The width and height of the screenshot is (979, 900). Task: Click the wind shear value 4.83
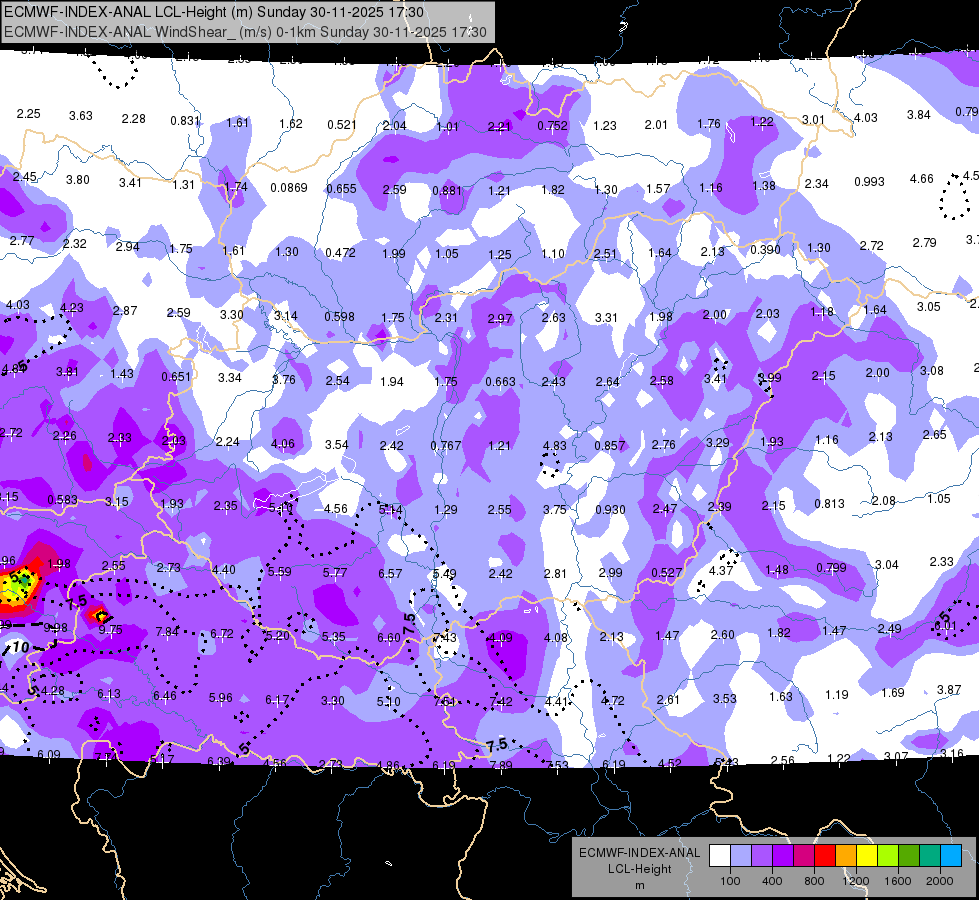554,446
